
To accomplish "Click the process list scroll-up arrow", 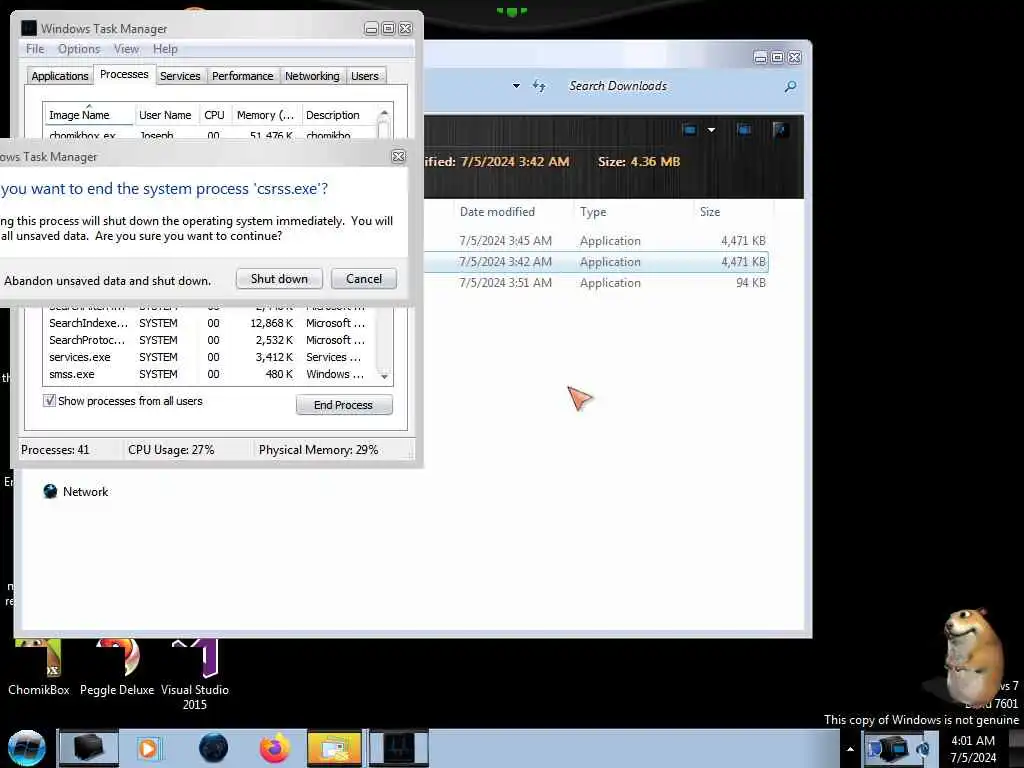I will (384, 114).
